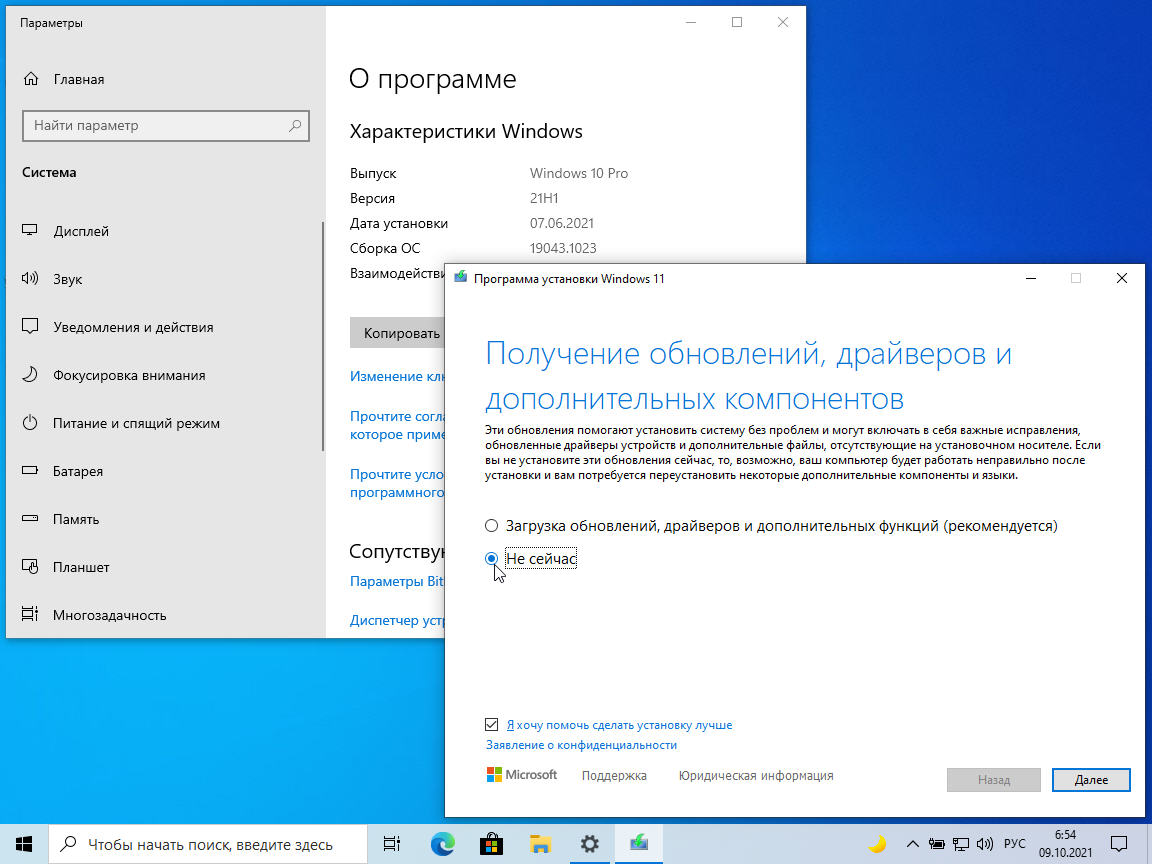This screenshot has width=1152, height=864.
Task: Click Windows 11 setup title bar icon
Action: (461, 278)
